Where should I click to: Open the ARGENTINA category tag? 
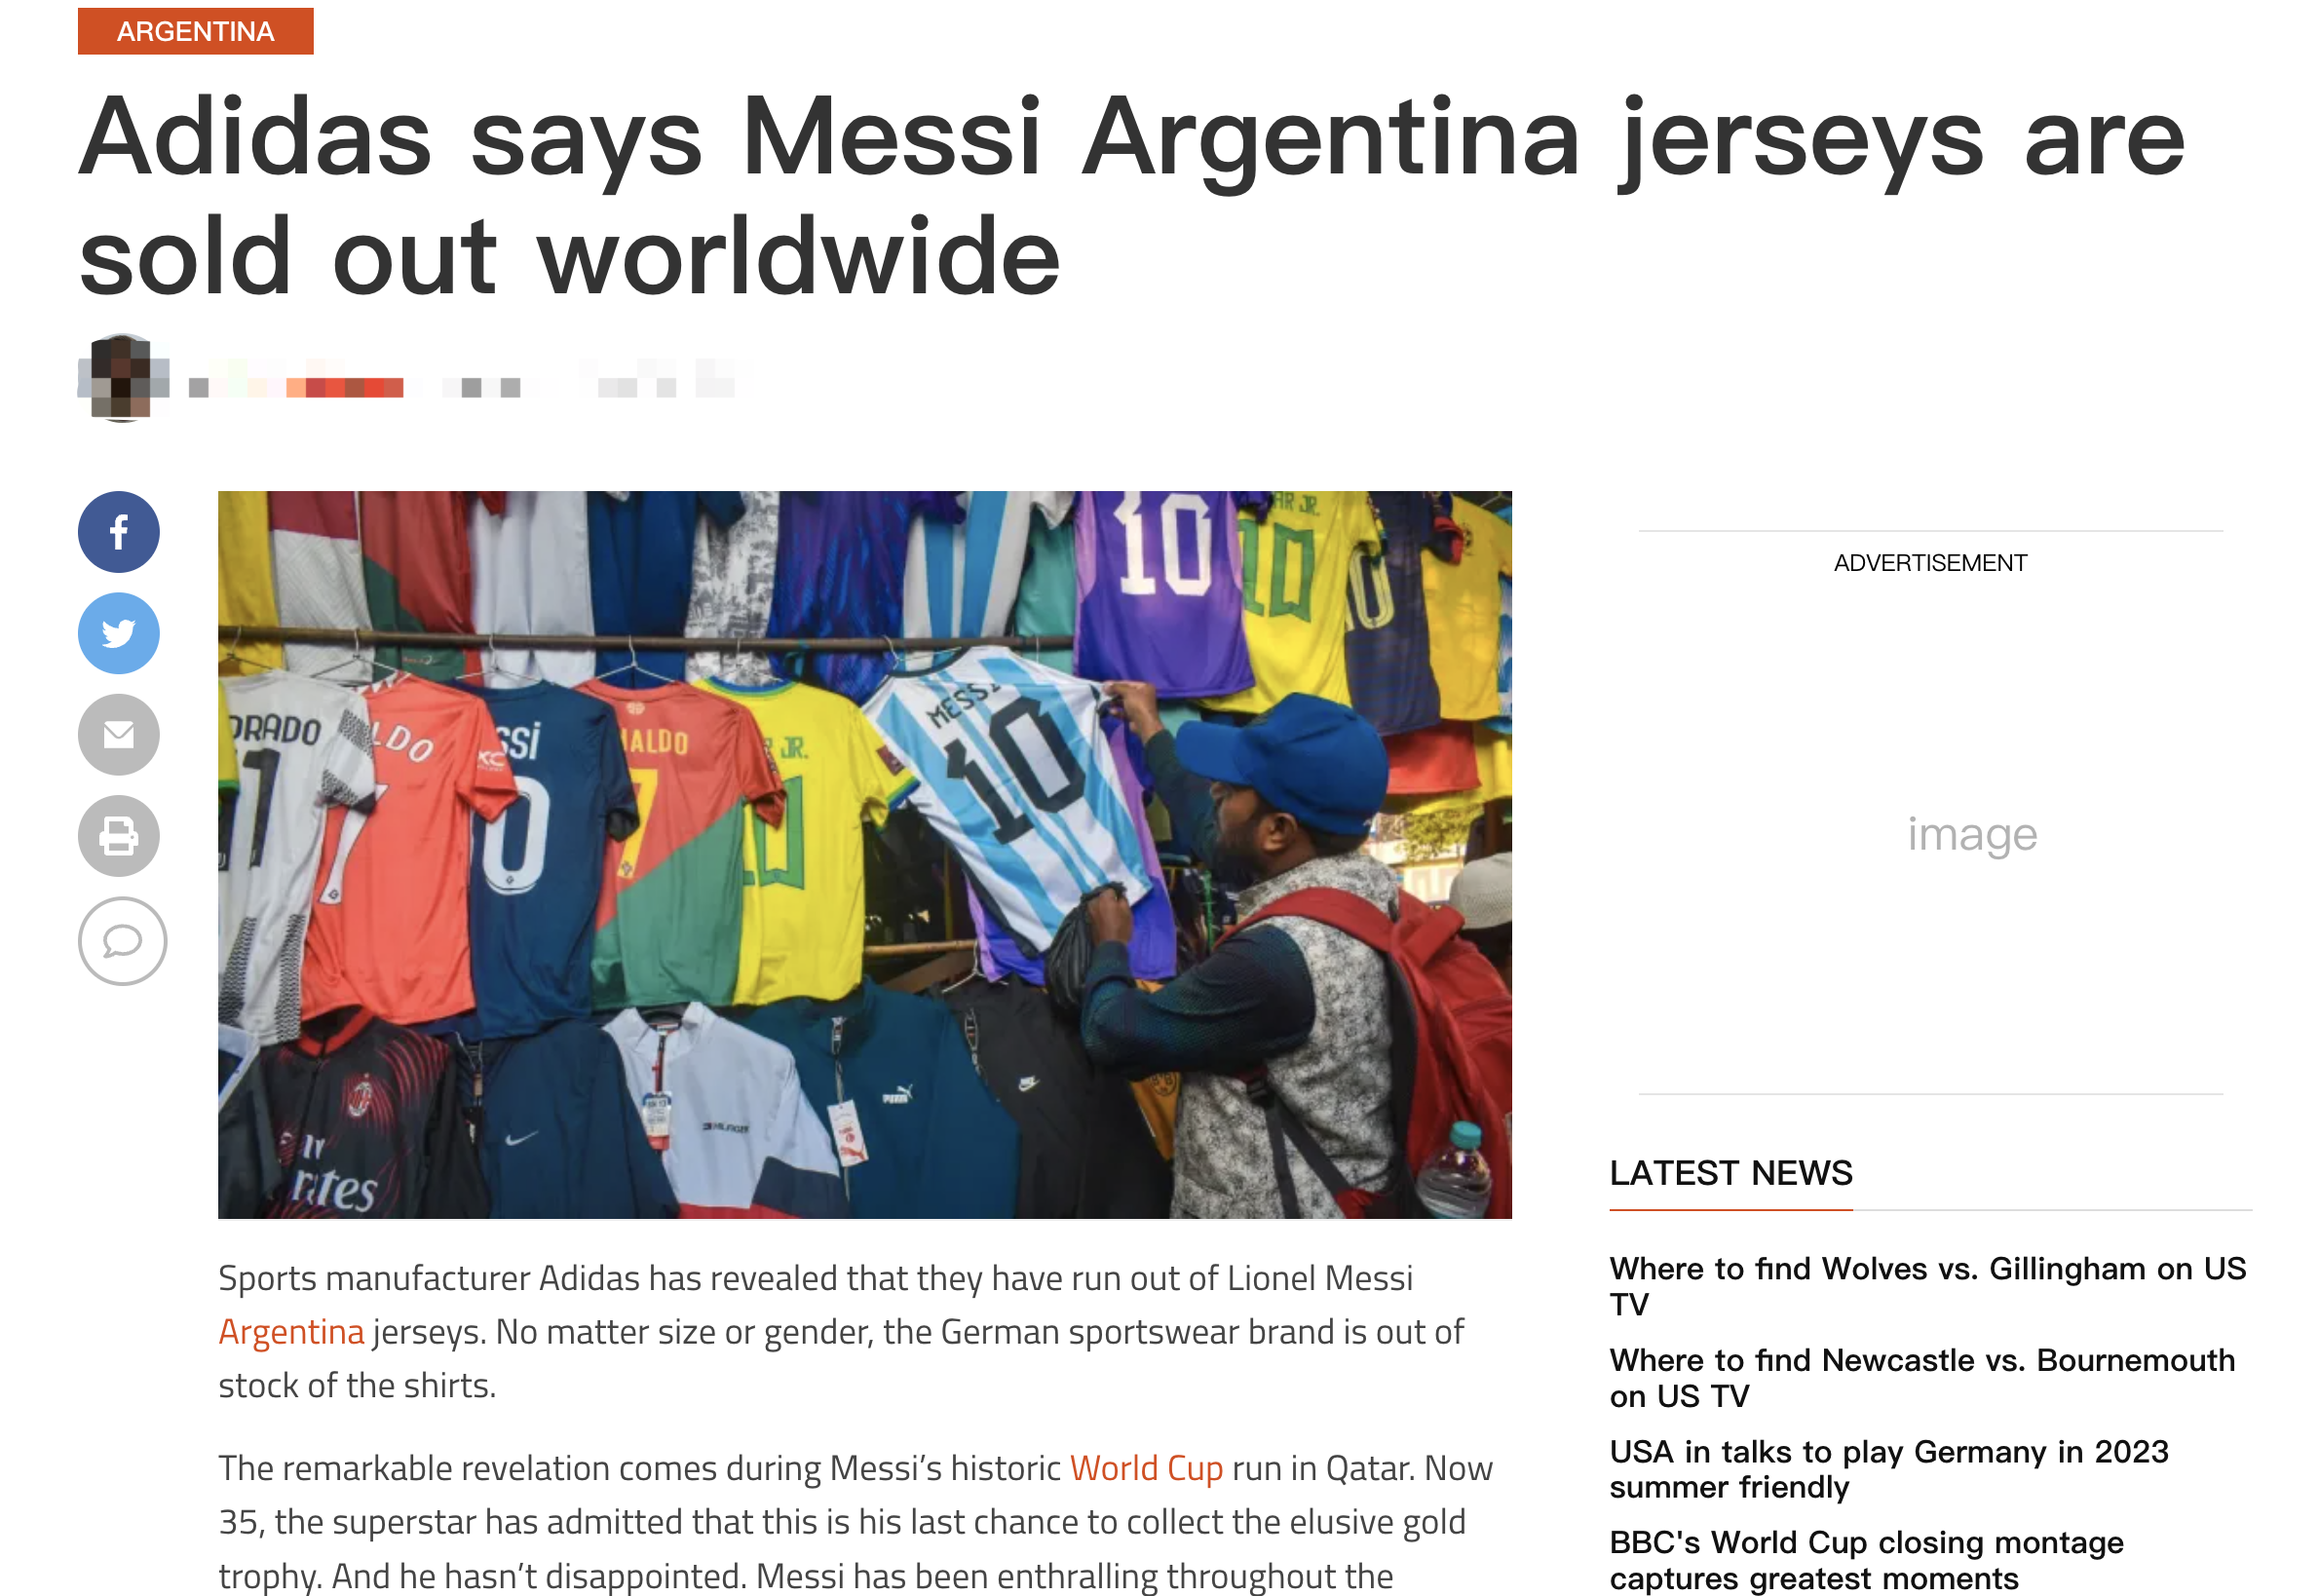pos(196,31)
